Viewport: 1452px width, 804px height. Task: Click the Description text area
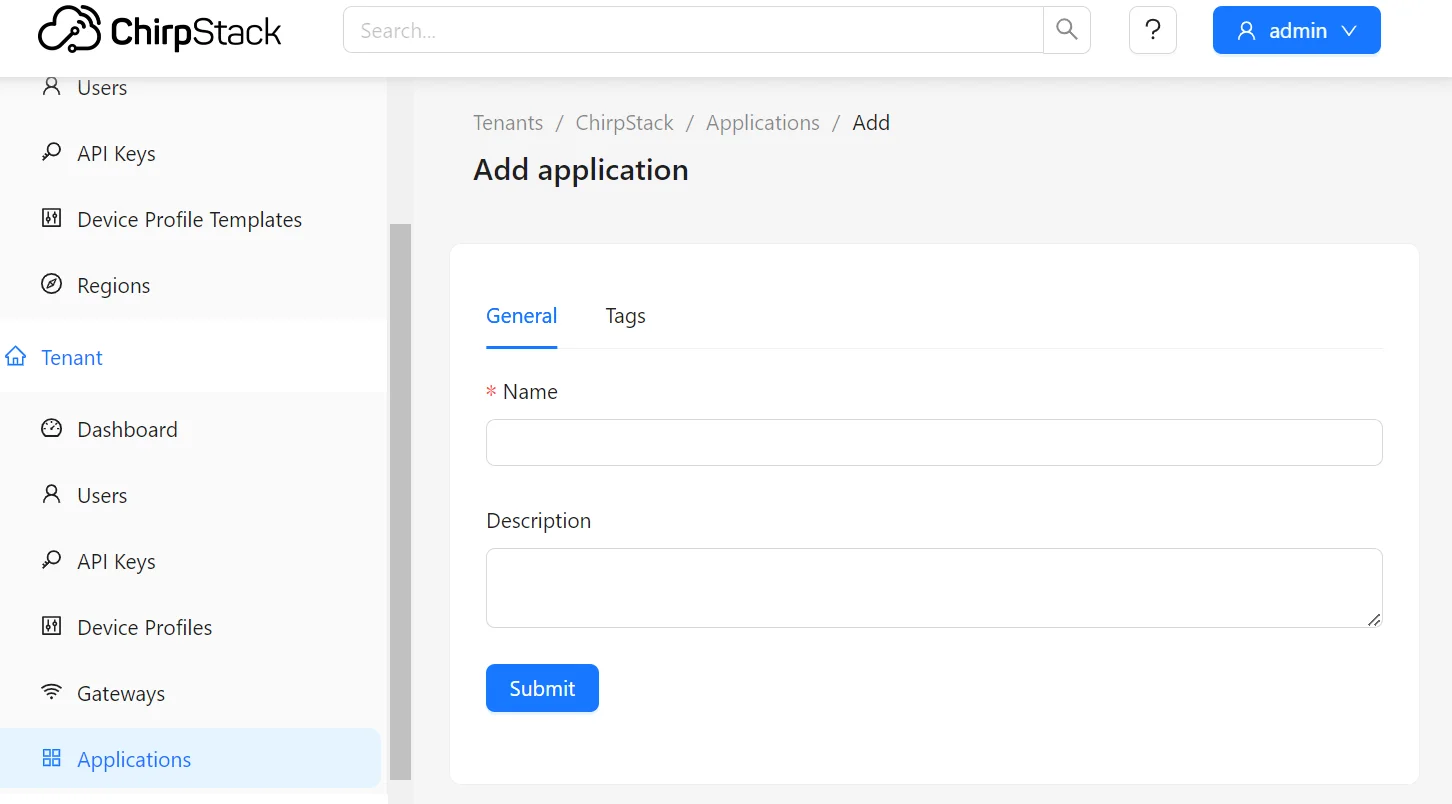(933, 587)
